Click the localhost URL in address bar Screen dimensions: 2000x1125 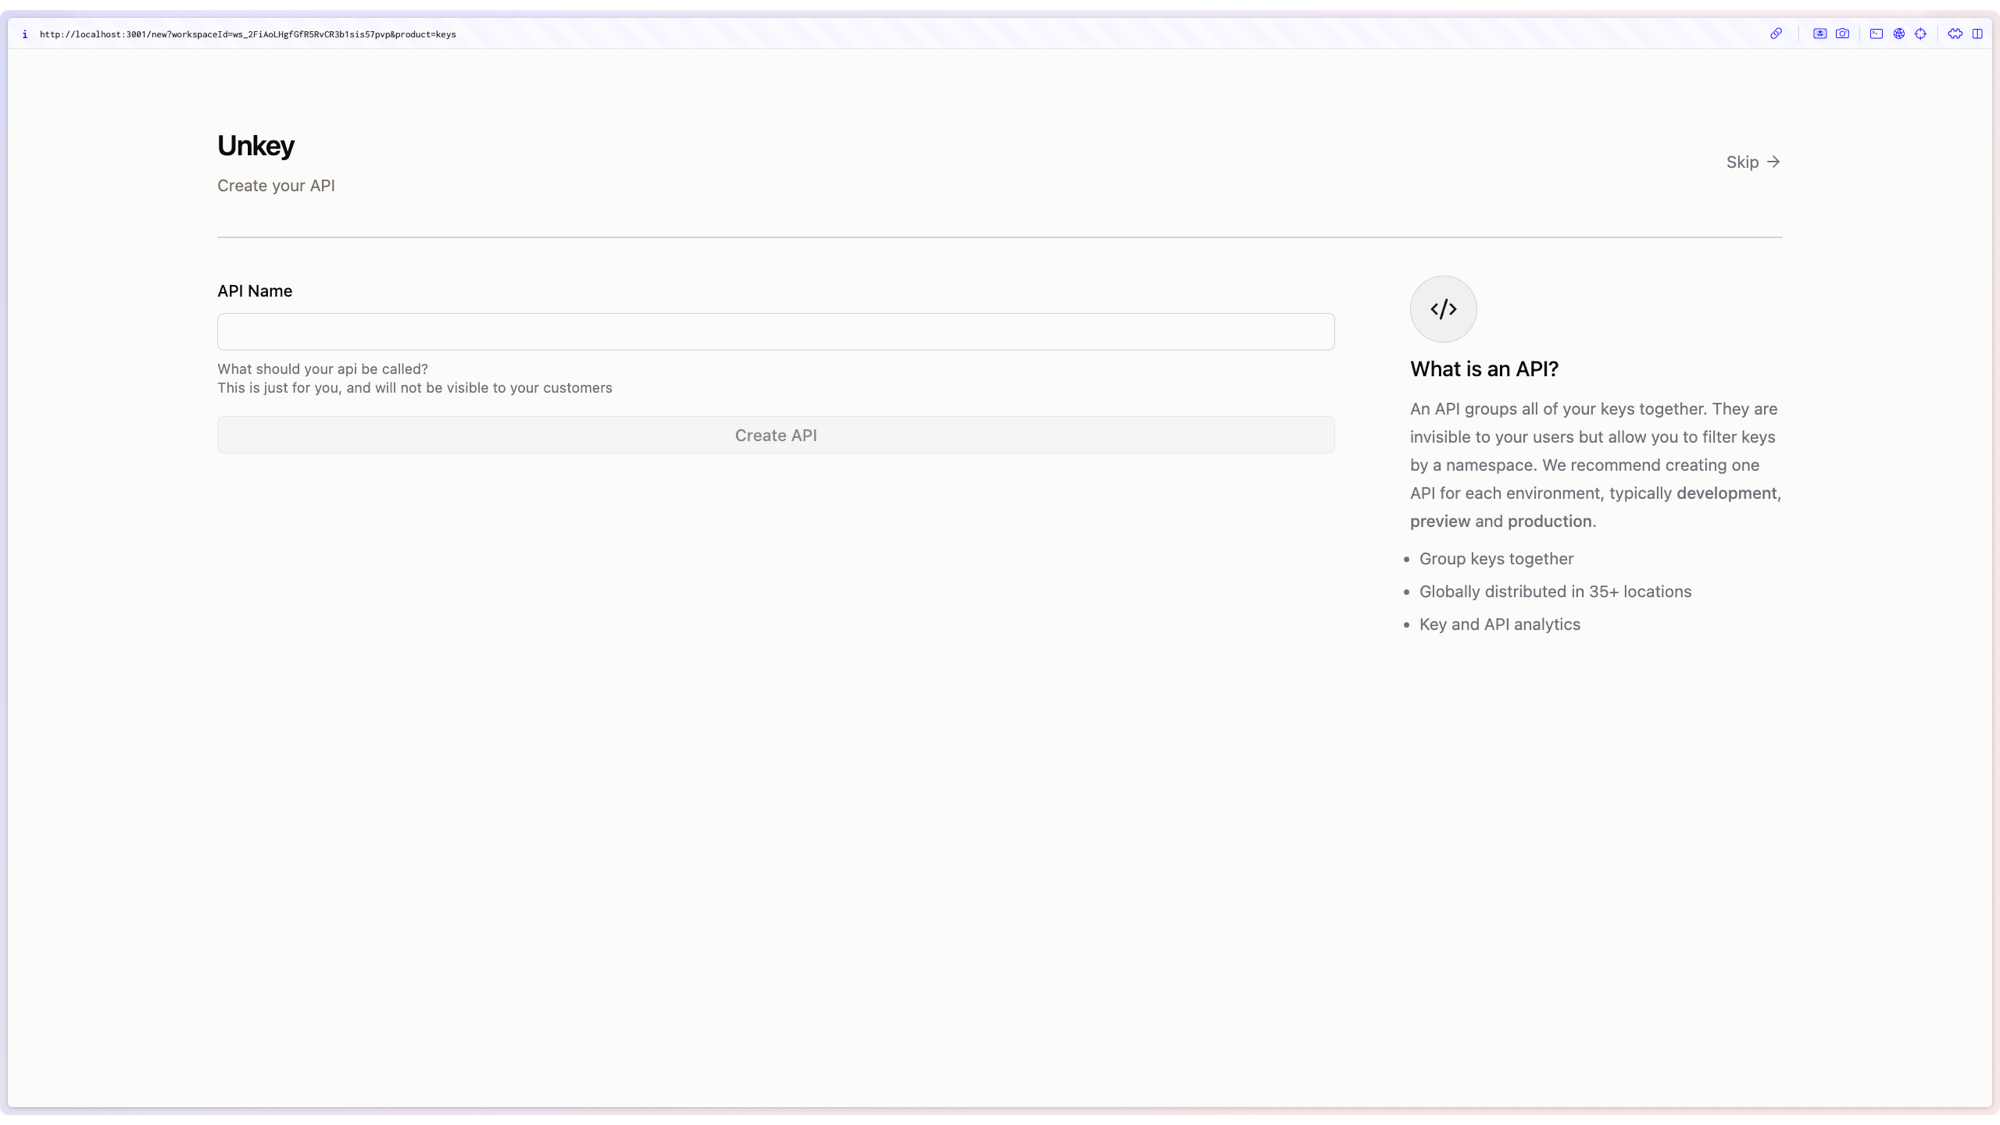[x=248, y=34]
